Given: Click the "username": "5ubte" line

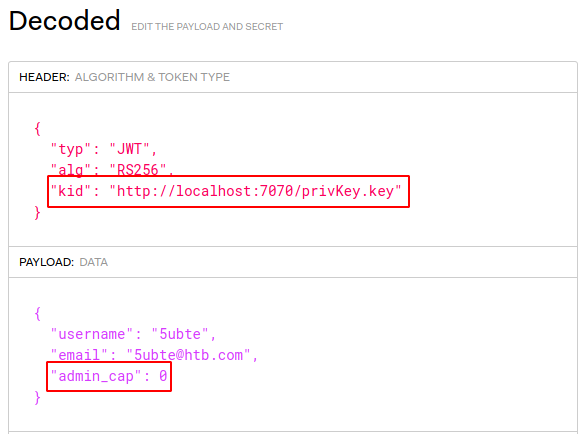Looking at the screenshot, I should tap(133, 334).
